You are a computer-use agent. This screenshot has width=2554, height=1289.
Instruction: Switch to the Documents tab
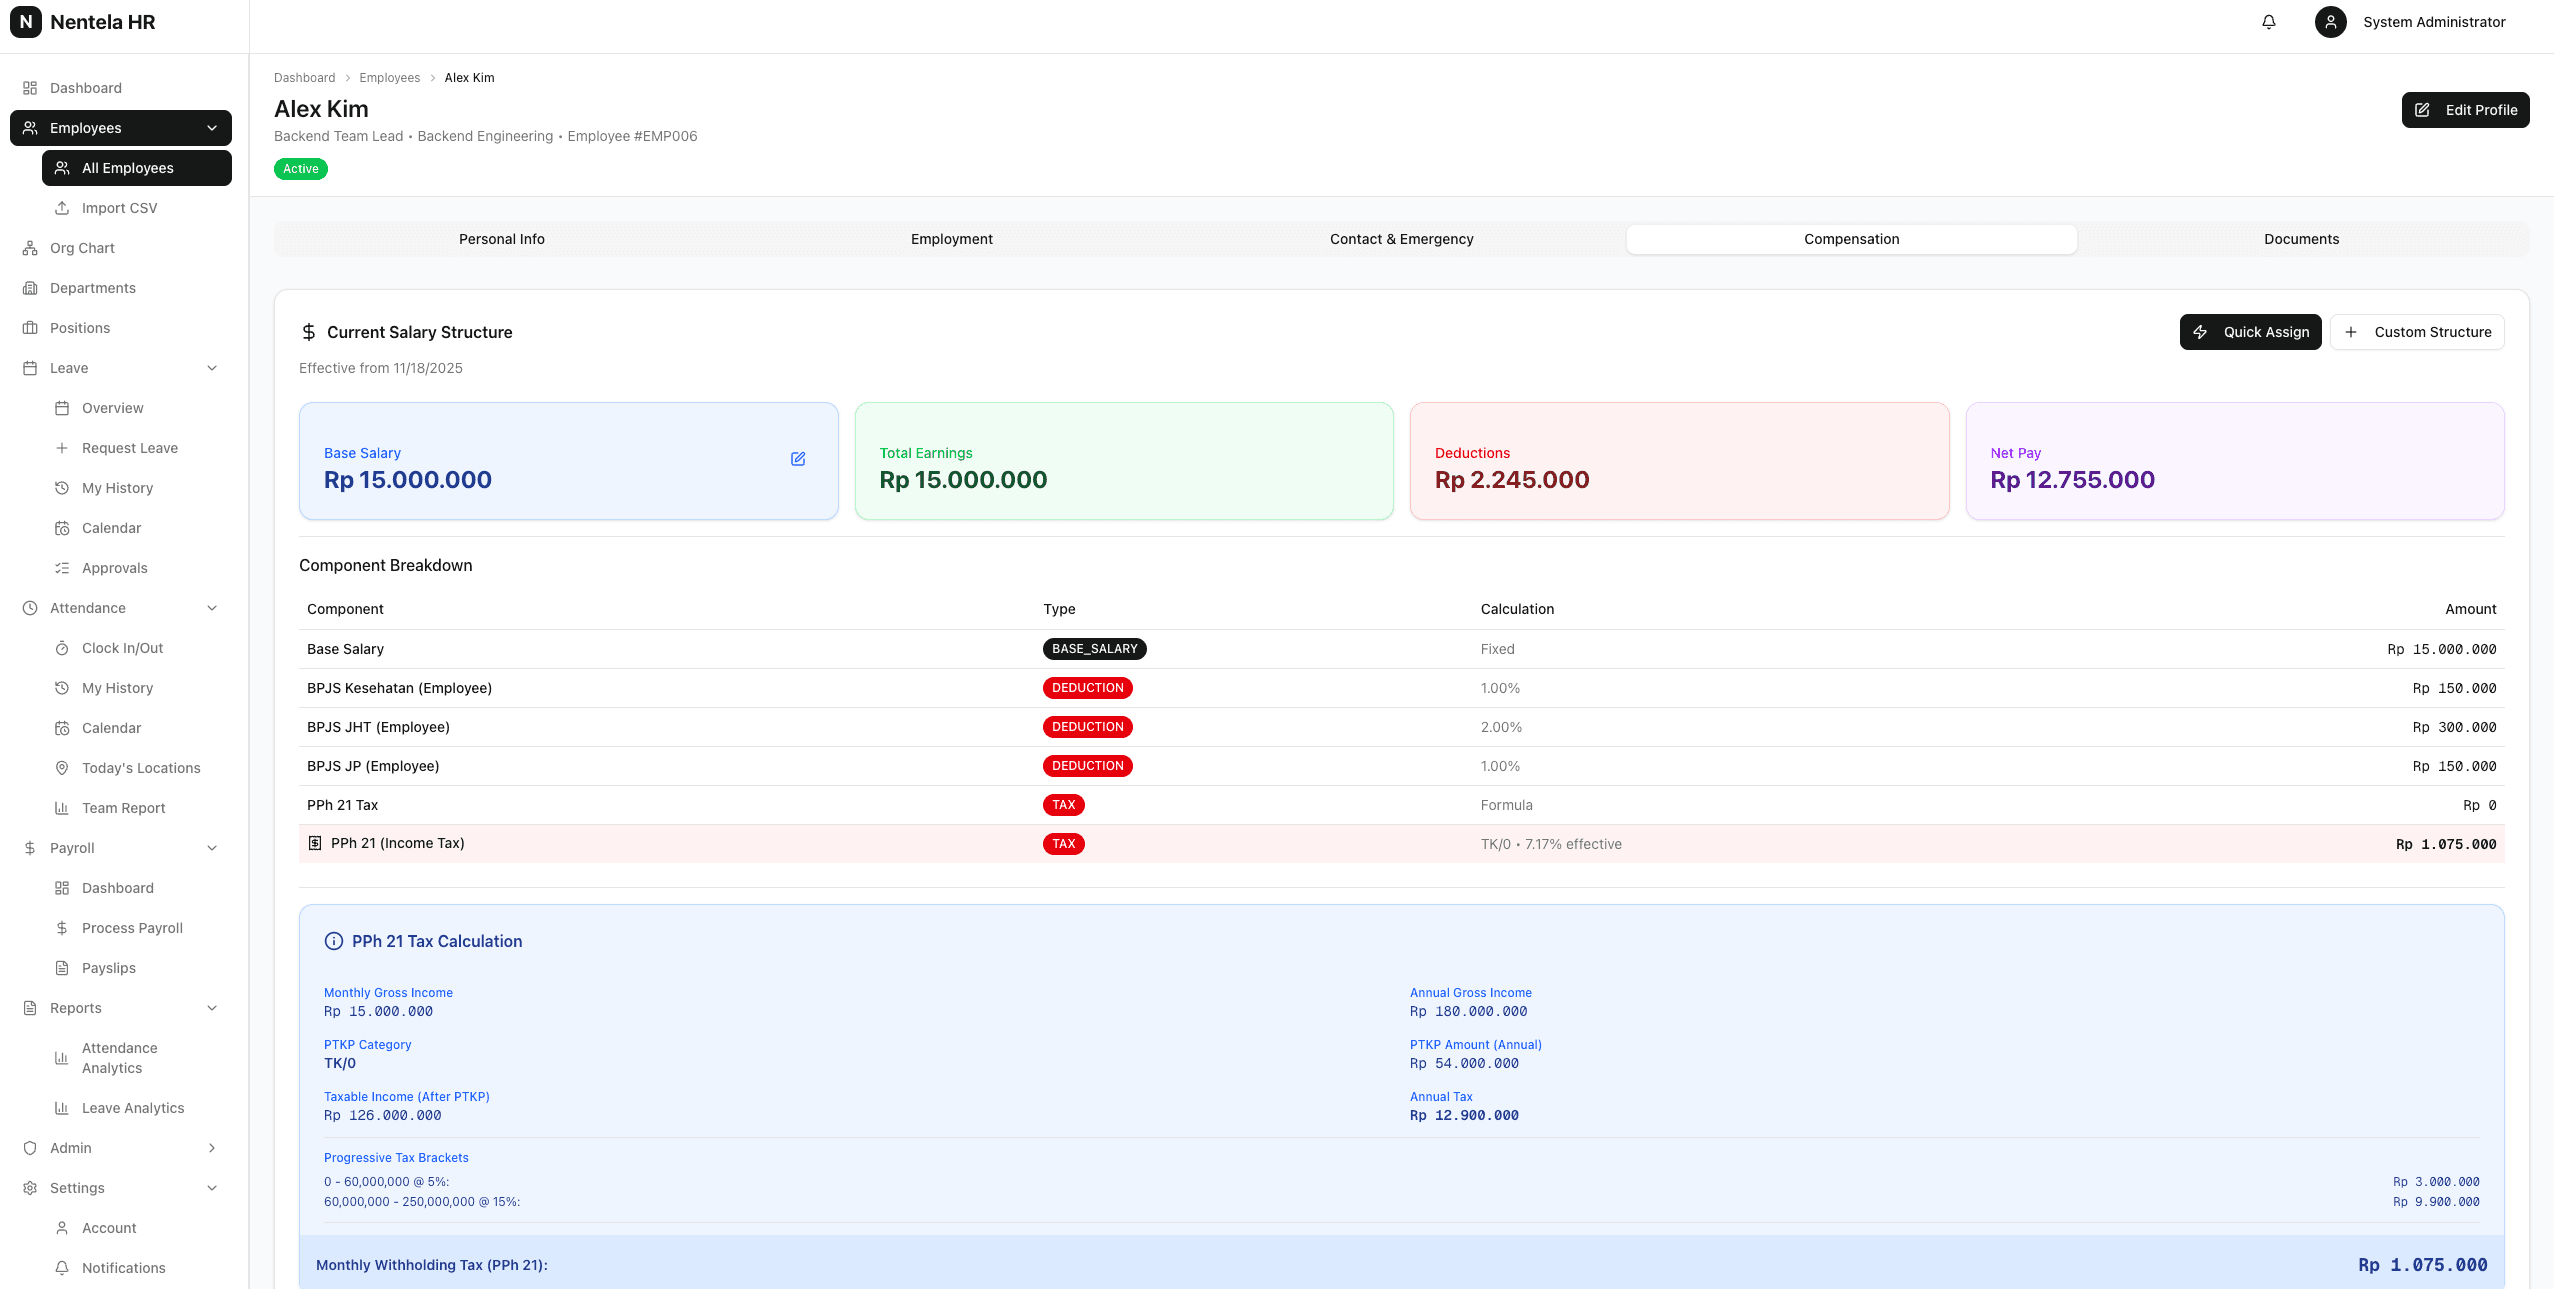point(2301,239)
